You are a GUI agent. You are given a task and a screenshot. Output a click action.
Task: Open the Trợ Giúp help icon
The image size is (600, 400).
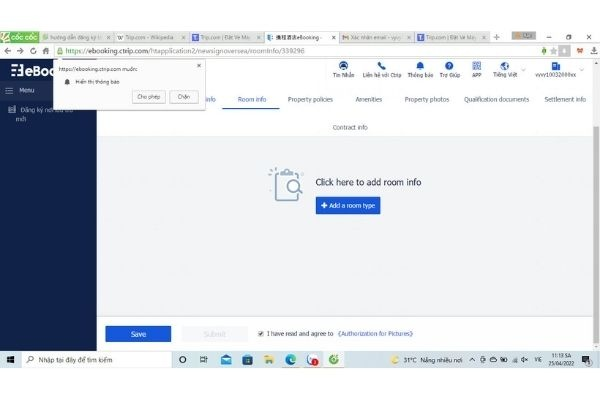pos(449,66)
